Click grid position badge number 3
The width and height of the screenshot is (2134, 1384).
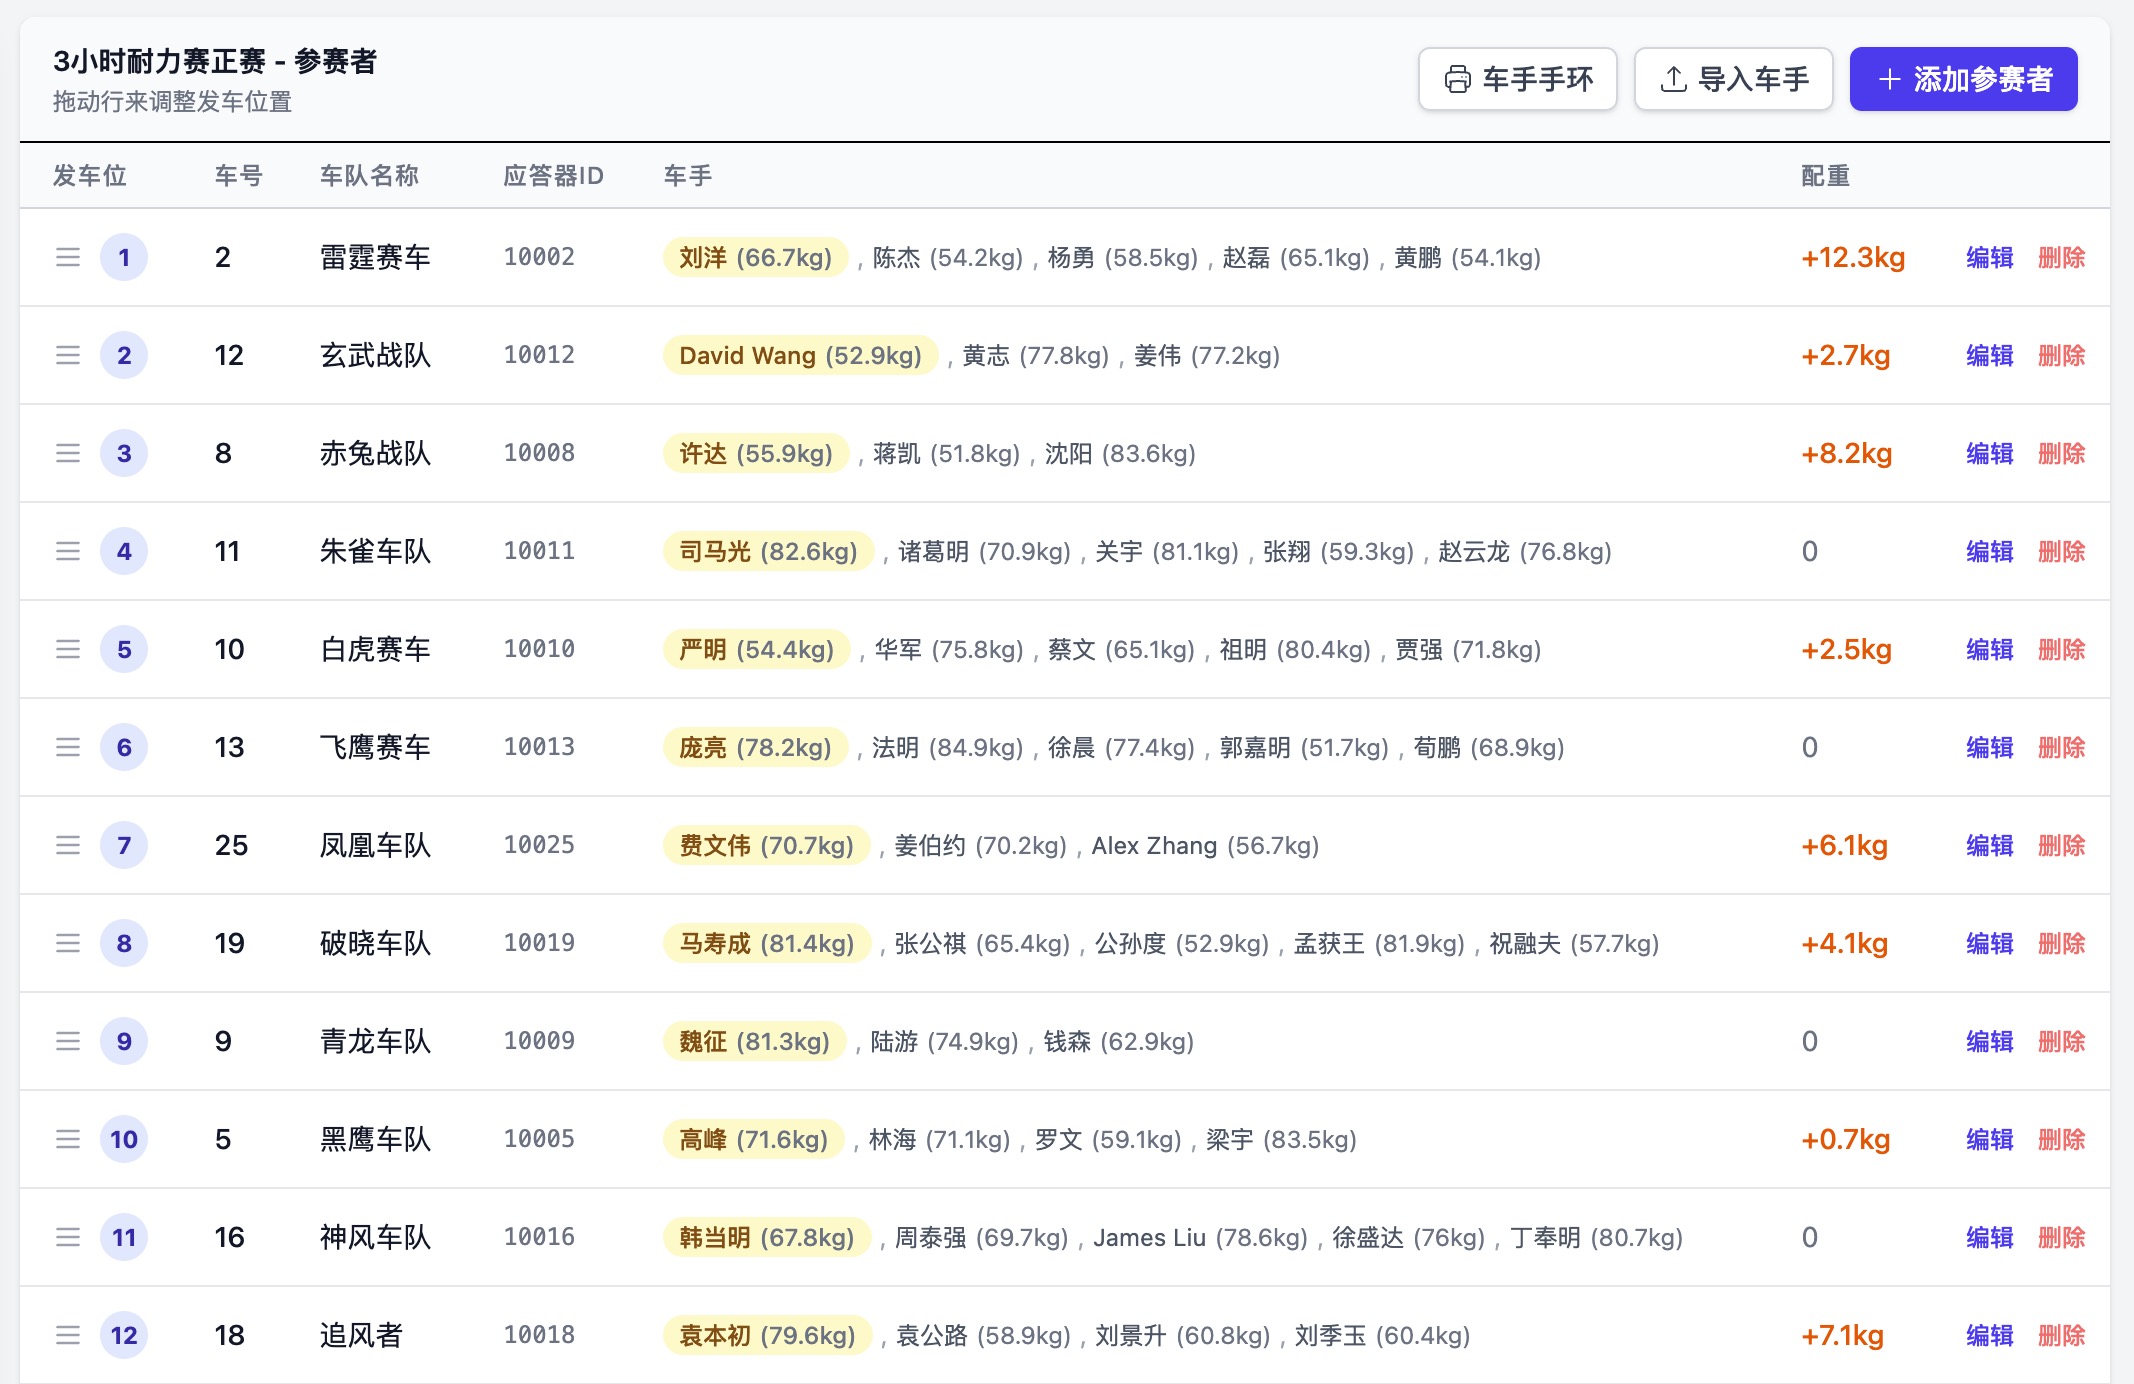point(124,454)
